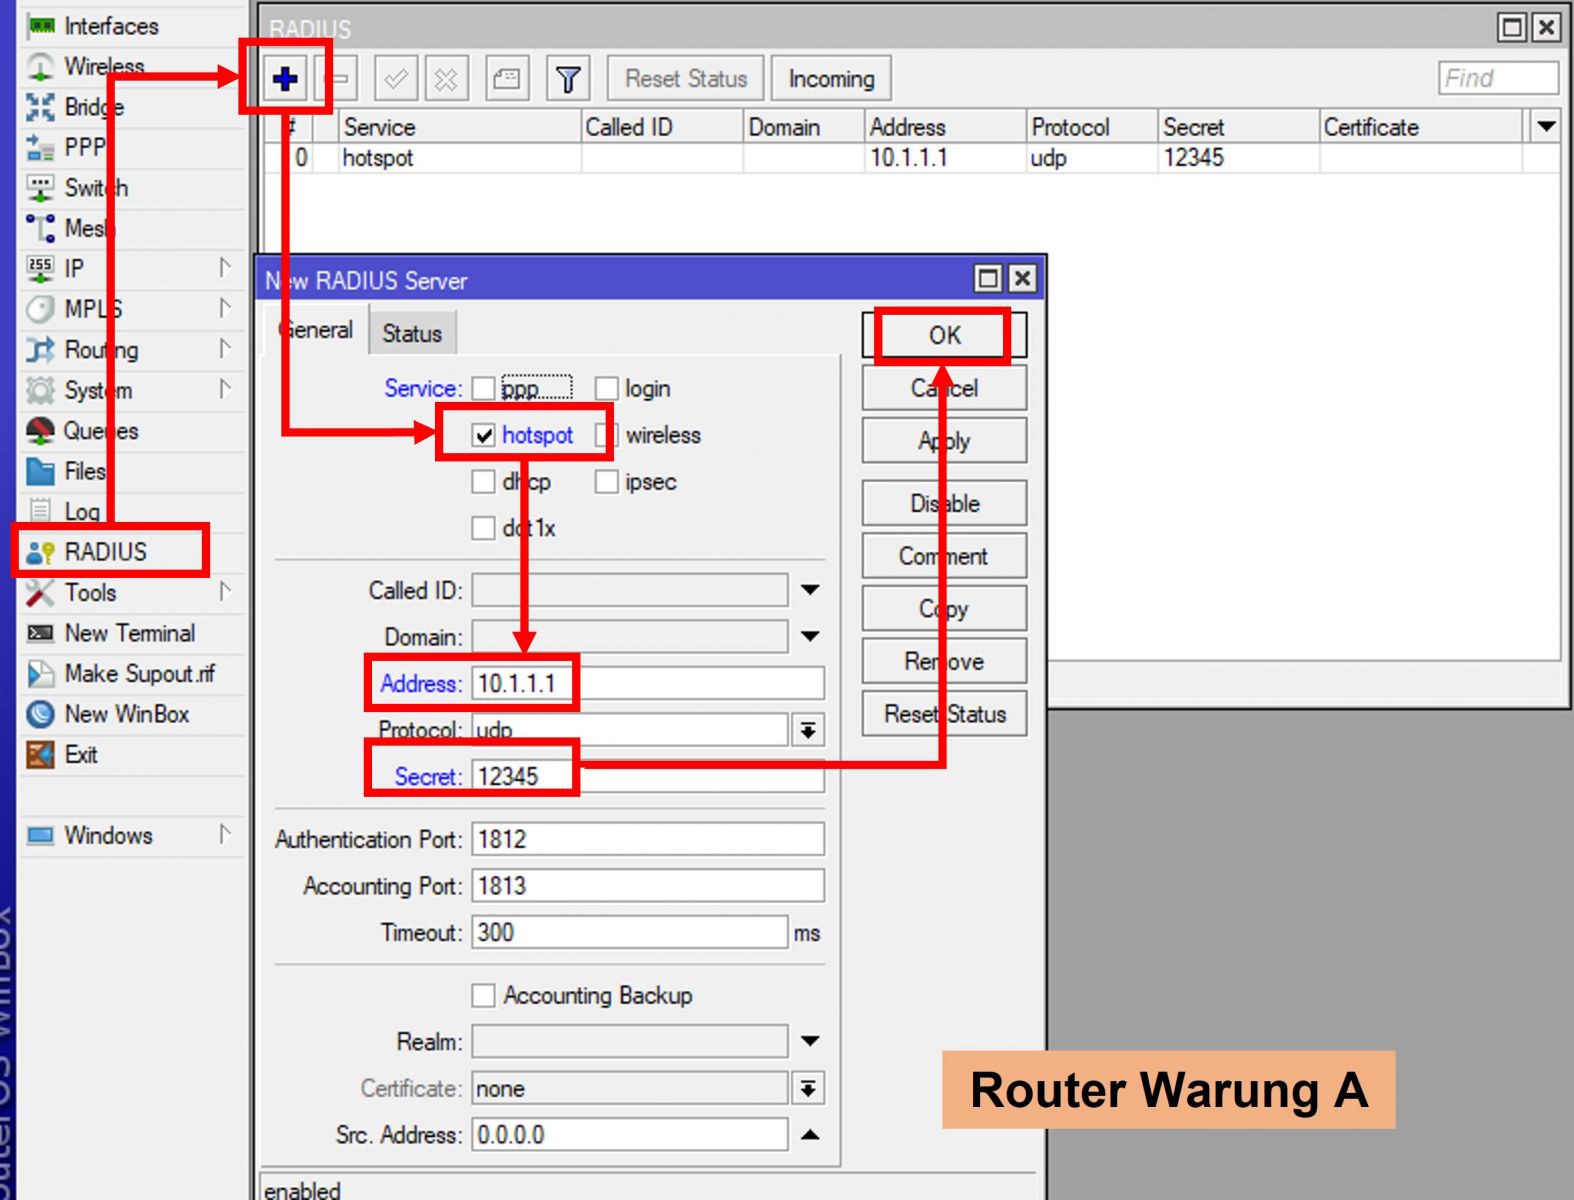Click the Secret input field
Screen dimensions: 1574x1200
pos(648,776)
